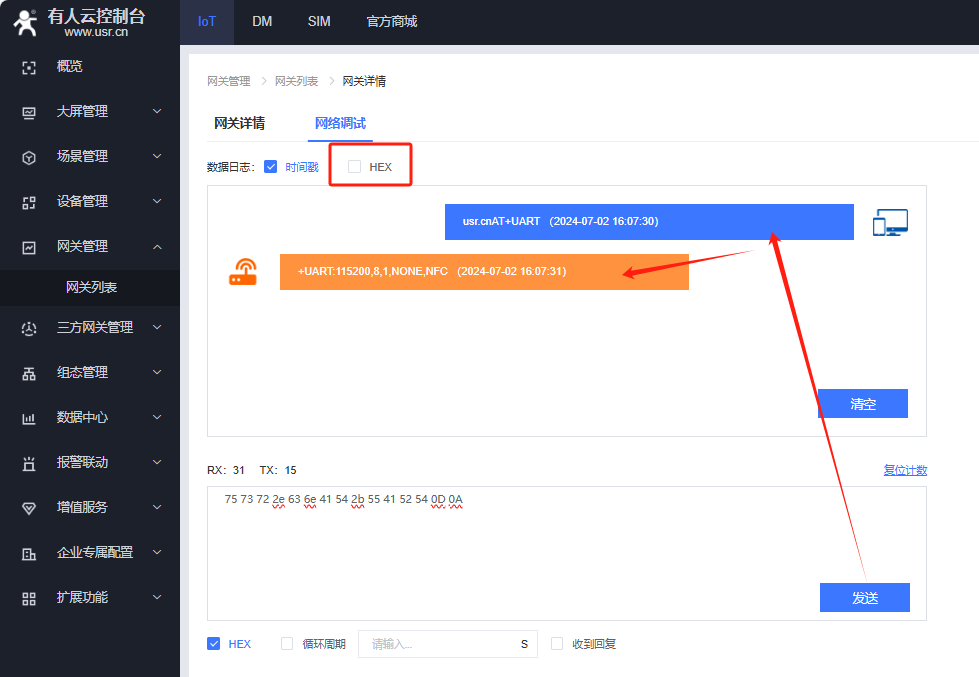Screen dimensions: 979x677
Task: Click the 组态管理 hierarchy icon
Action: pyautogui.click(x=29, y=373)
